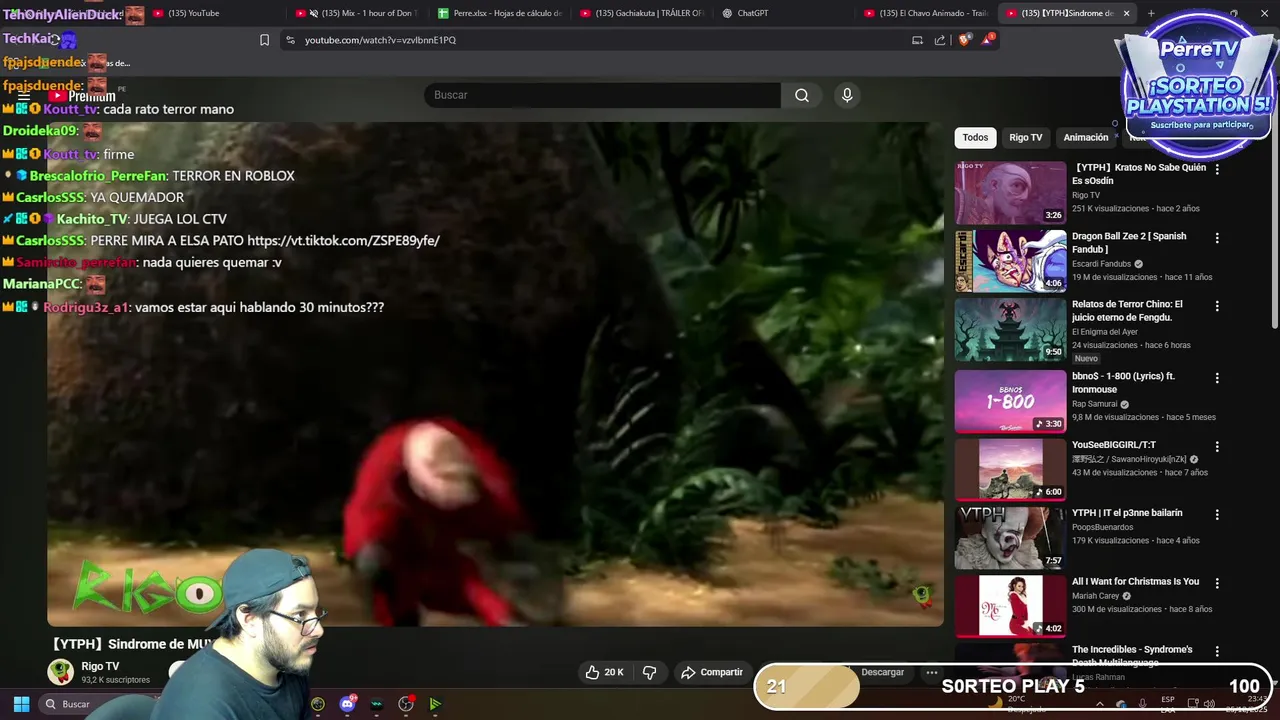
Task: Open options menu for IT p3nne bailarín
Action: 1217,515
